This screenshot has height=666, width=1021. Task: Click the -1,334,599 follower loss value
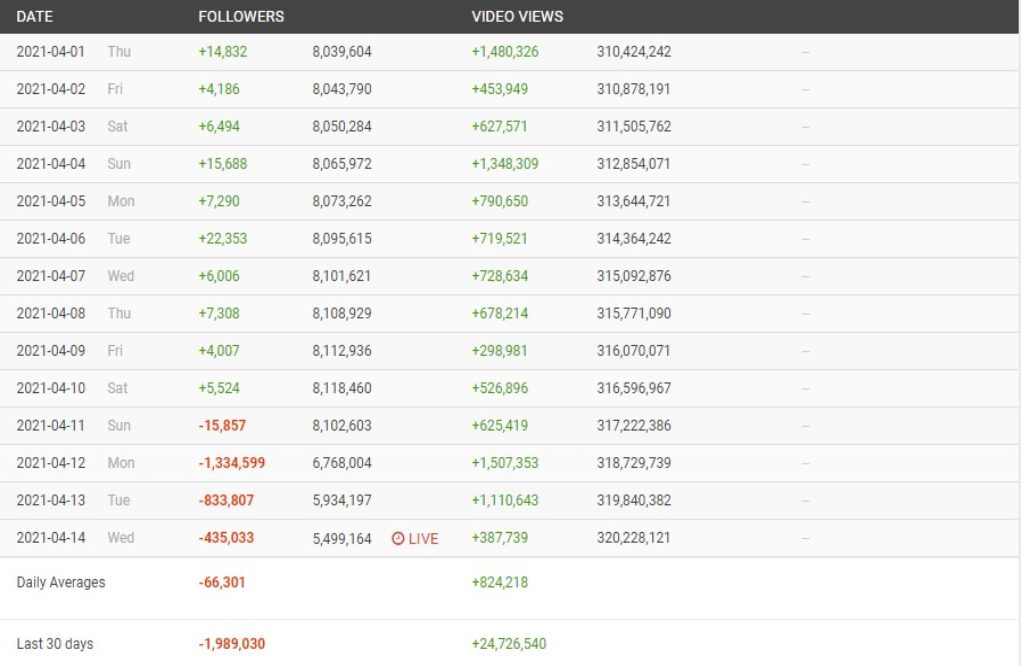pyautogui.click(x=232, y=463)
